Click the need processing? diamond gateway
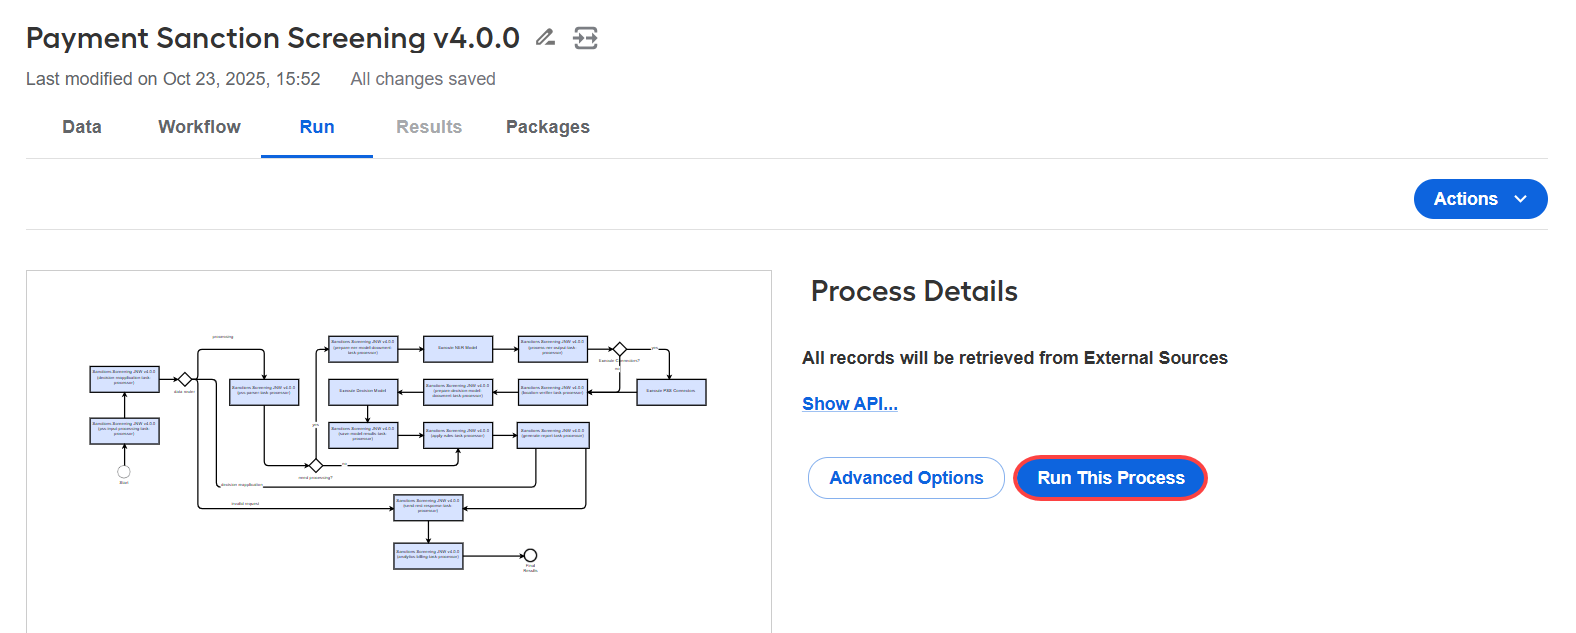The image size is (1576, 633). [x=316, y=466]
